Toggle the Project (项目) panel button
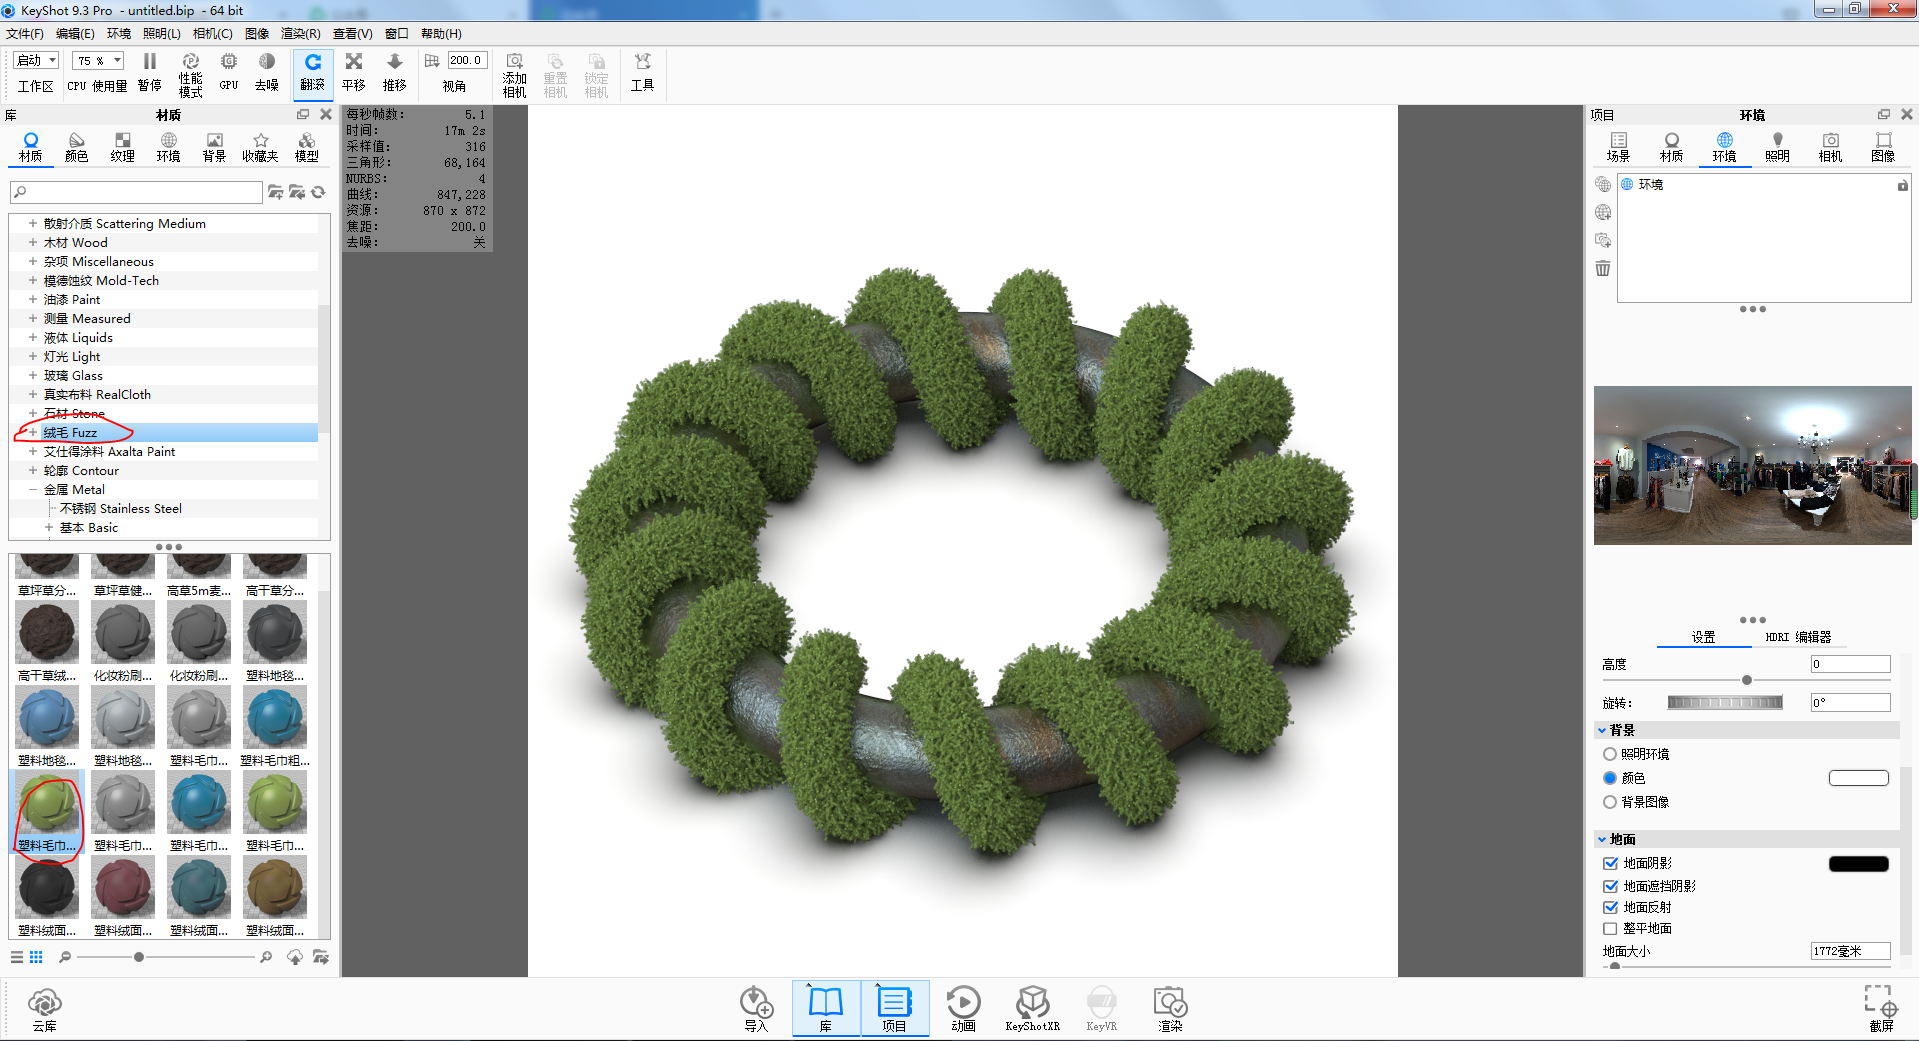This screenshot has width=1919, height=1041. click(x=894, y=1008)
